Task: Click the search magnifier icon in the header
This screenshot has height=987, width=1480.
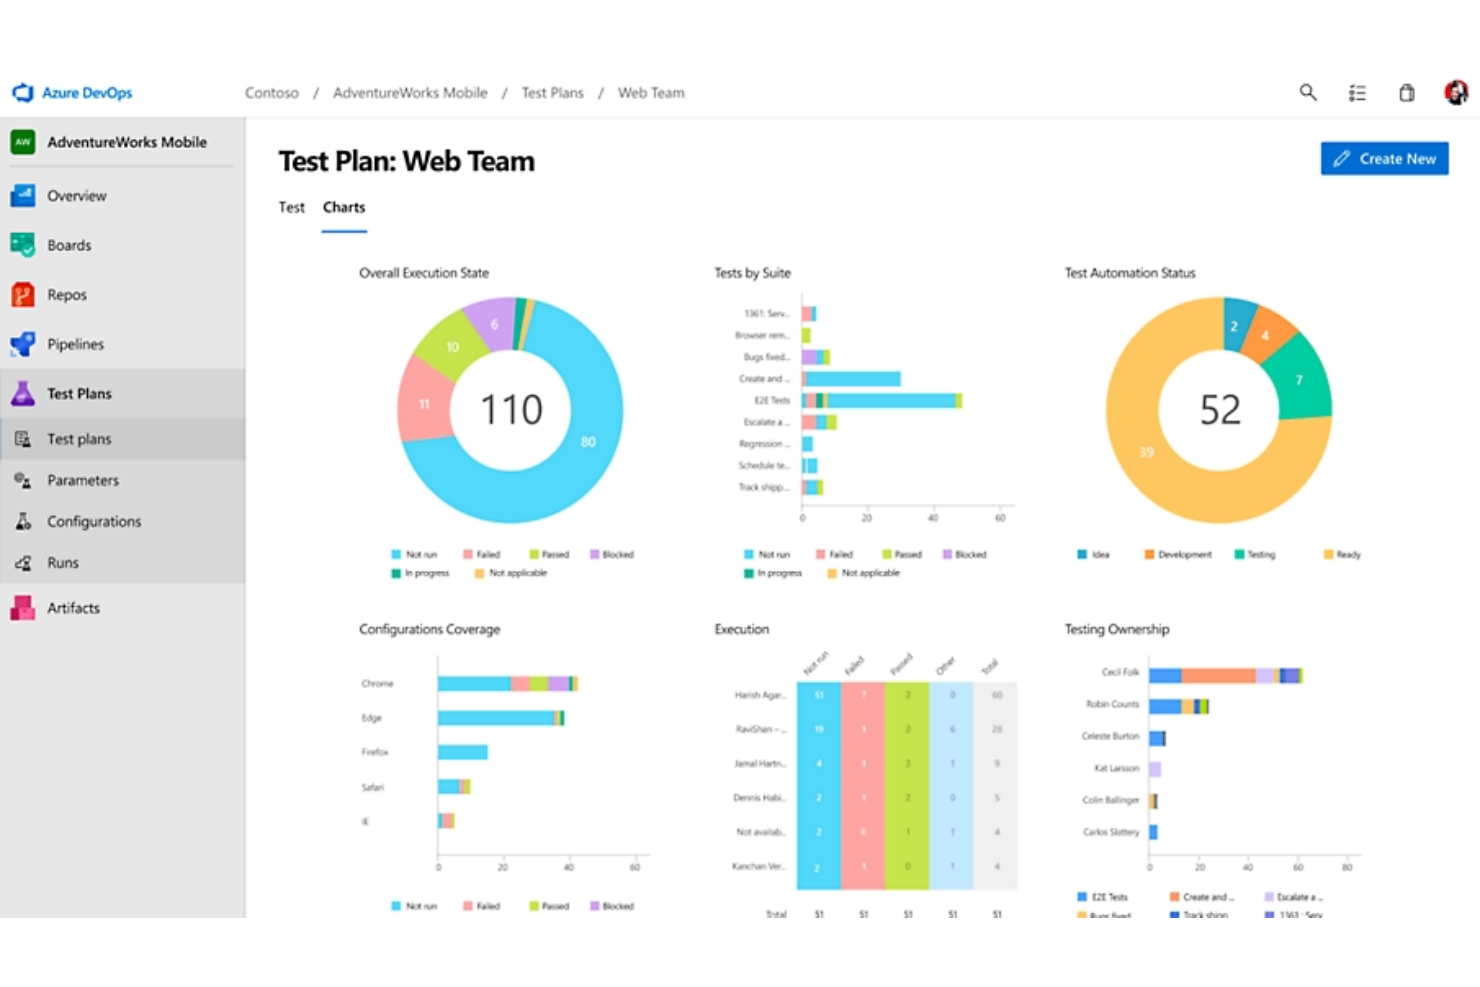Action: [1308, 92]
